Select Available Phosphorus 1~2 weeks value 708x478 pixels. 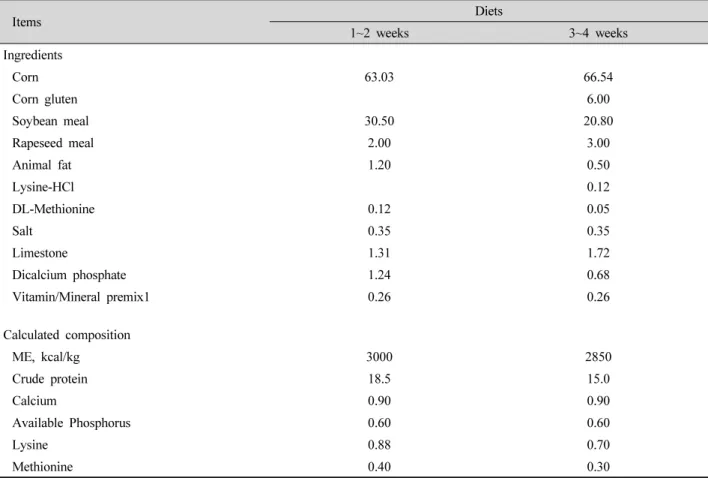(379, 423)
